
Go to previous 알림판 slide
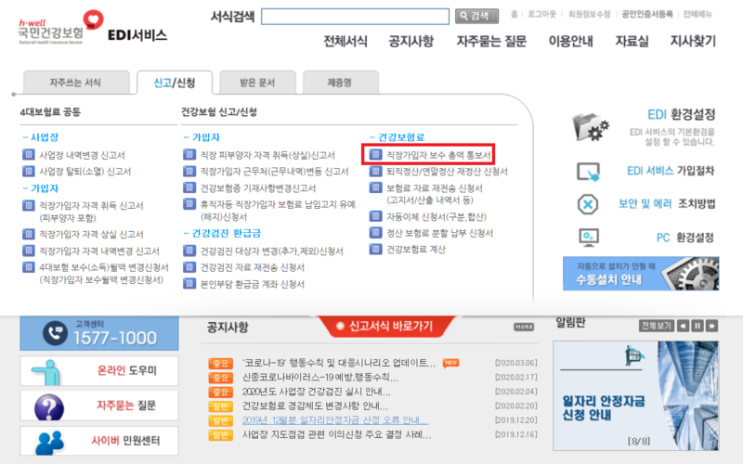(683, 326)
